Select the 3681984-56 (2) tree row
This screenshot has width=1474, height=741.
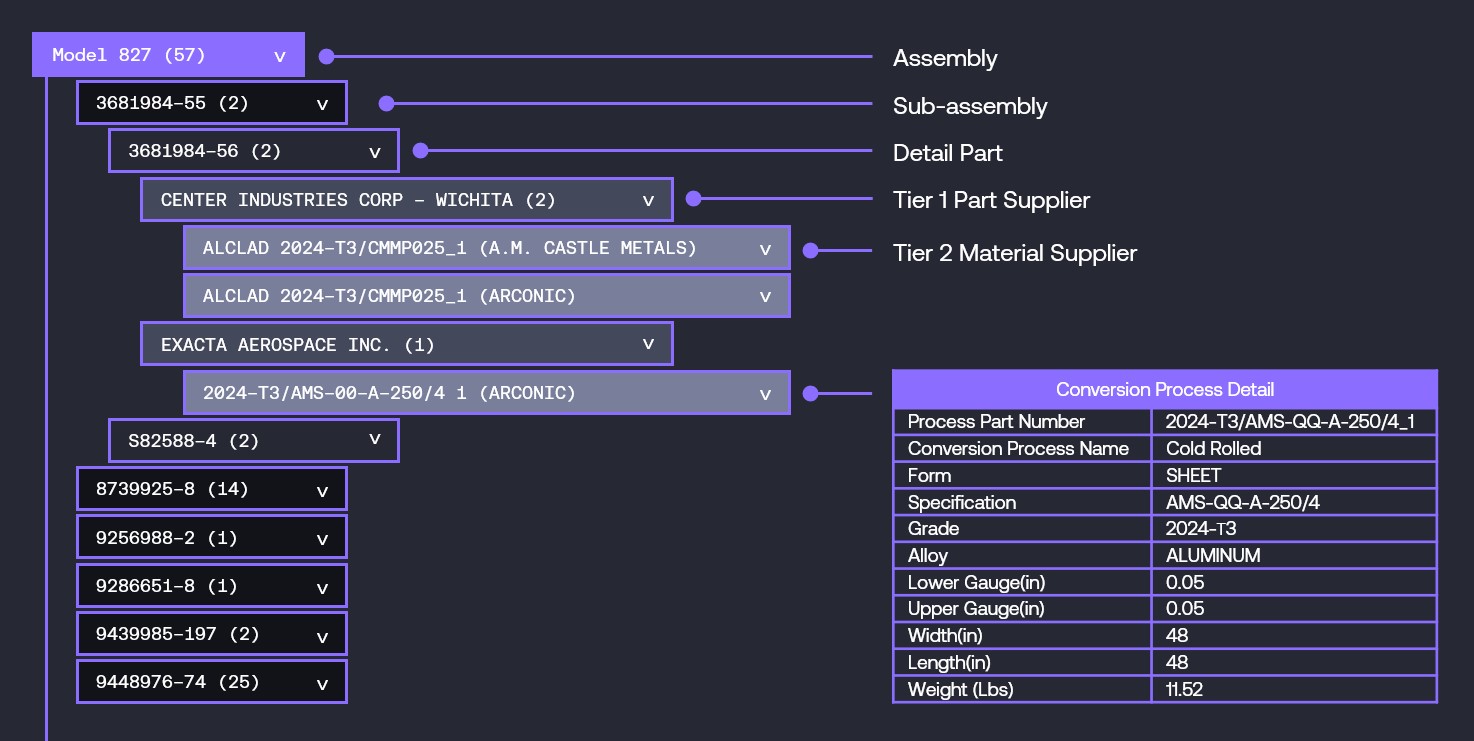click(x=254, y=151)
